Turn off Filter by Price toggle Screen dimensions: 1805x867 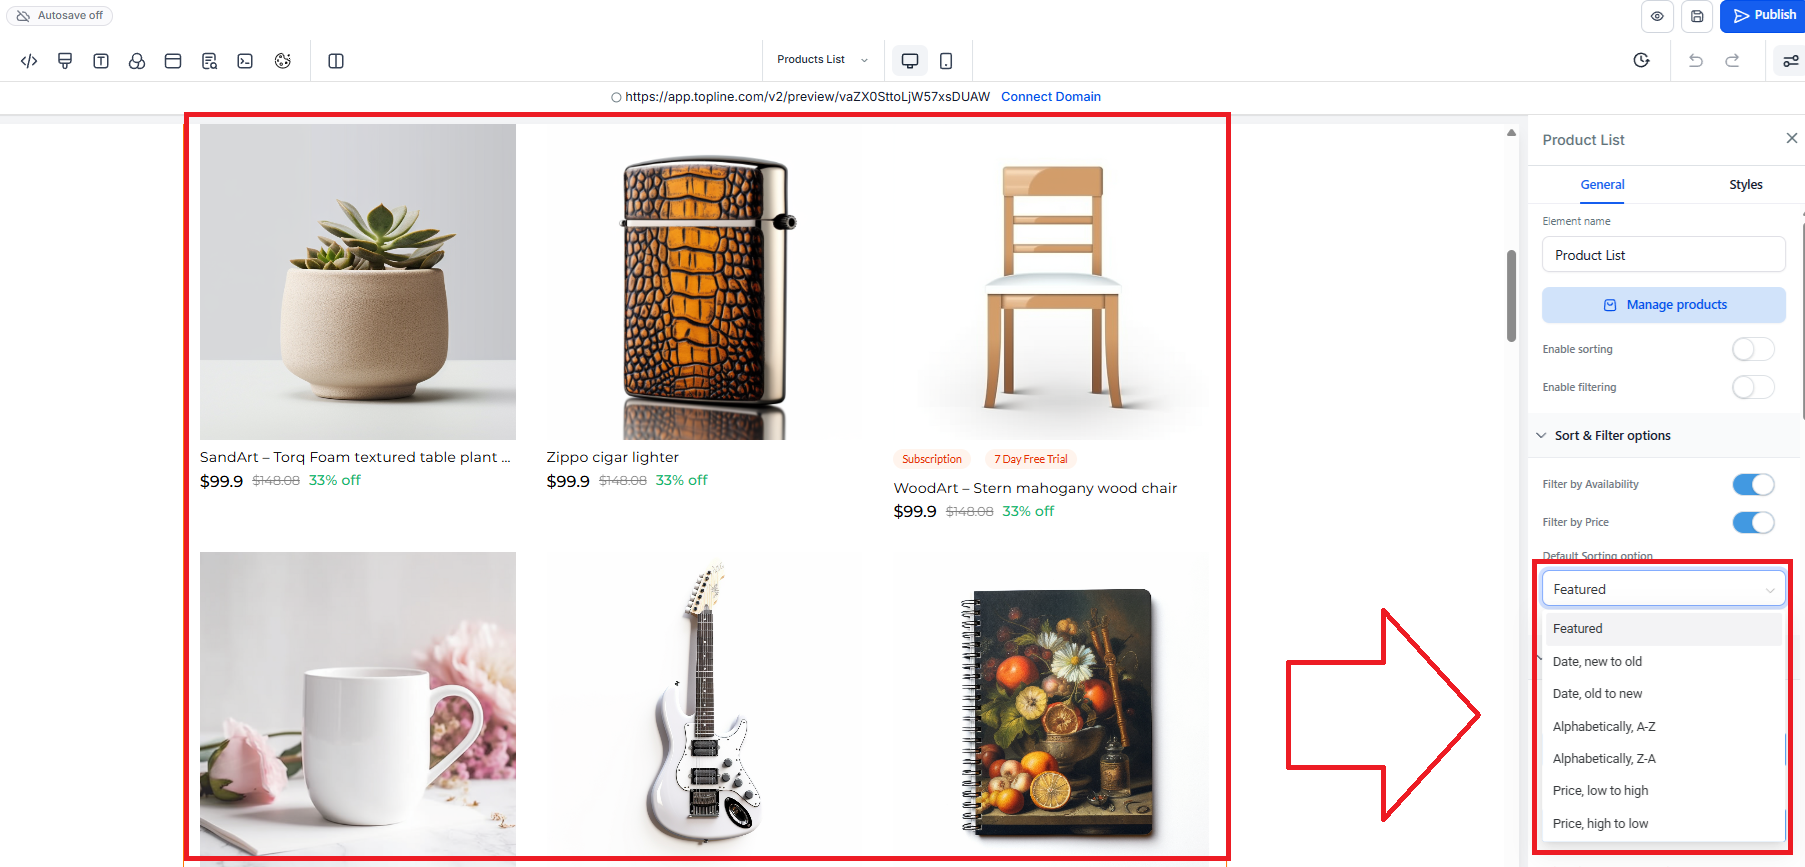click(1753, 522)
